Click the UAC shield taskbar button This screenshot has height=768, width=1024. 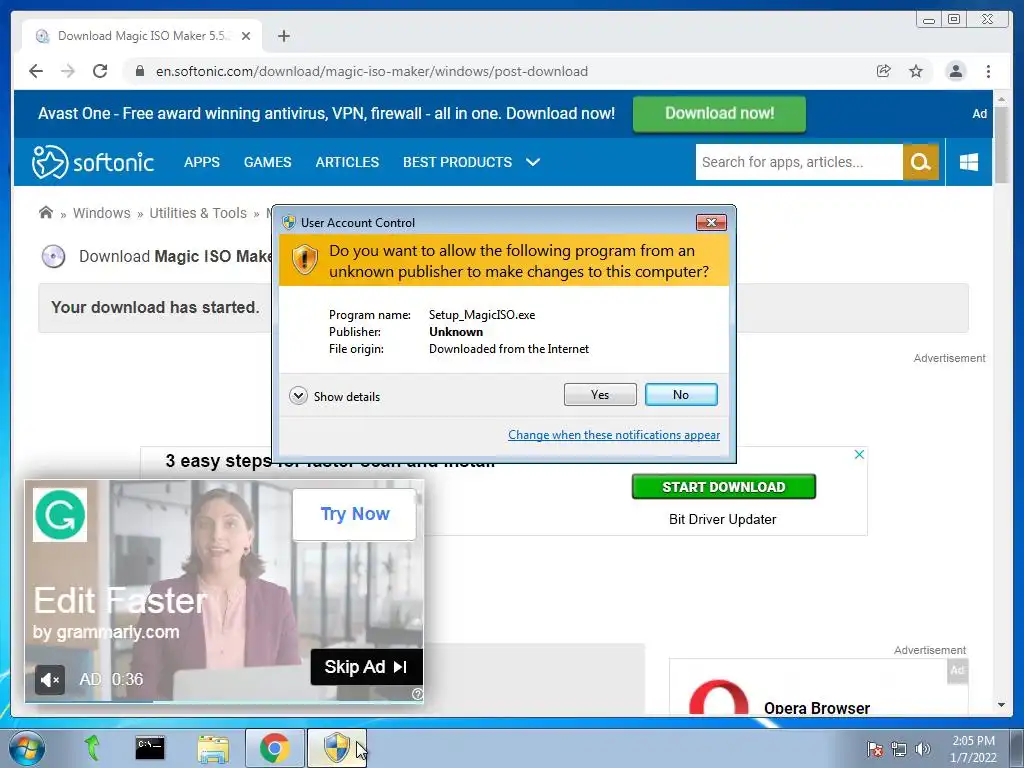337,748
